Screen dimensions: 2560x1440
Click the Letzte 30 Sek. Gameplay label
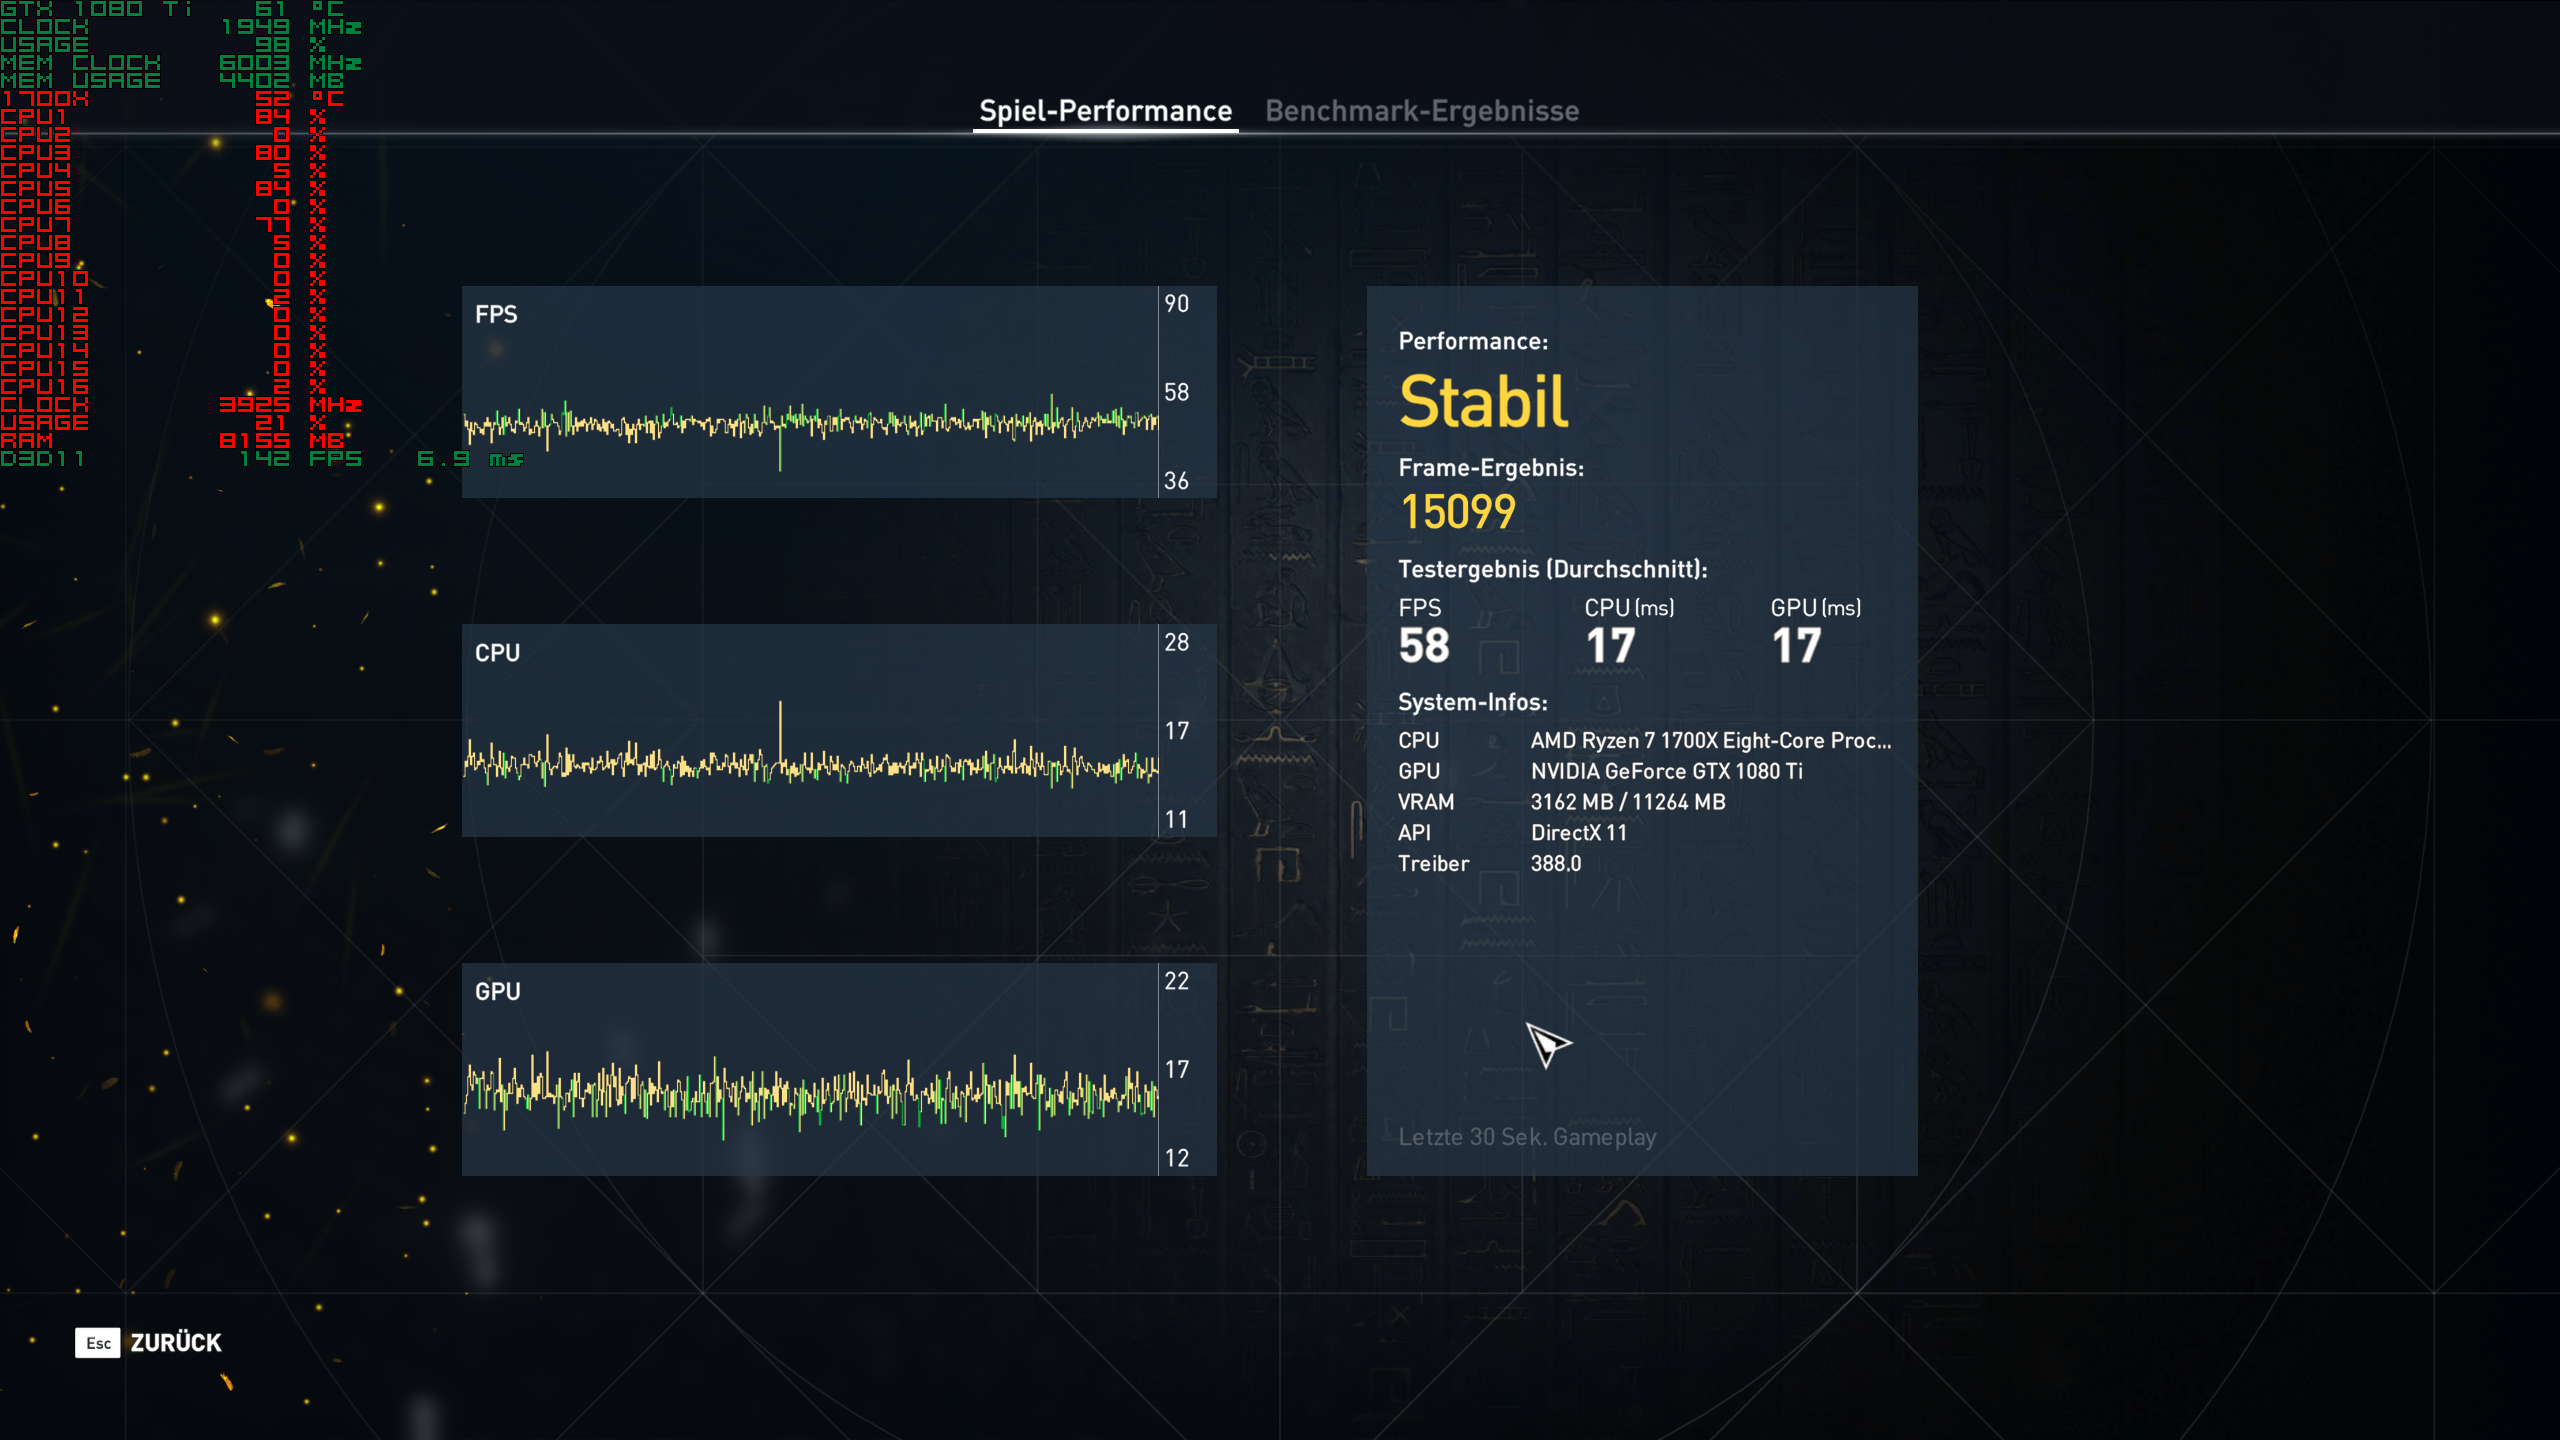coord(1527,1137)
